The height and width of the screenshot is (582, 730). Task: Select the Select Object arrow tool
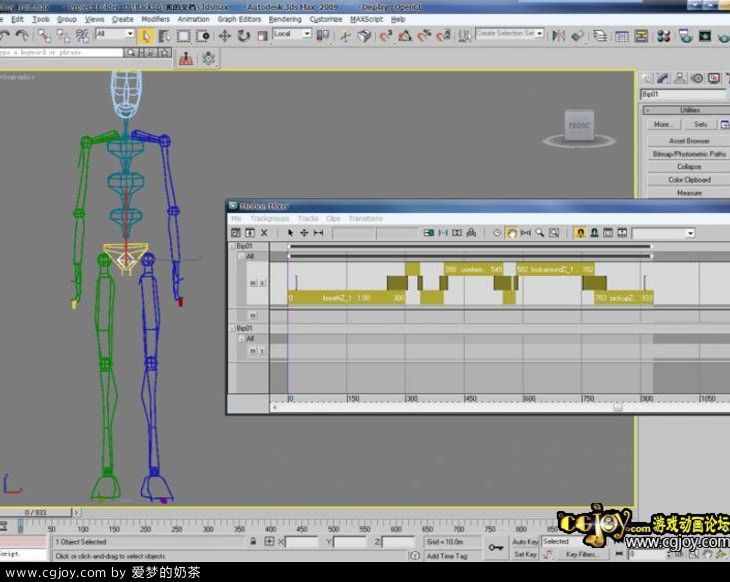point(146,35)
